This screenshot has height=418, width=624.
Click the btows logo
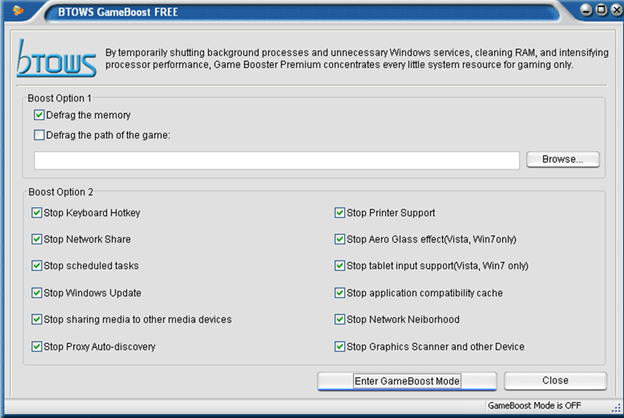[57, 59]
